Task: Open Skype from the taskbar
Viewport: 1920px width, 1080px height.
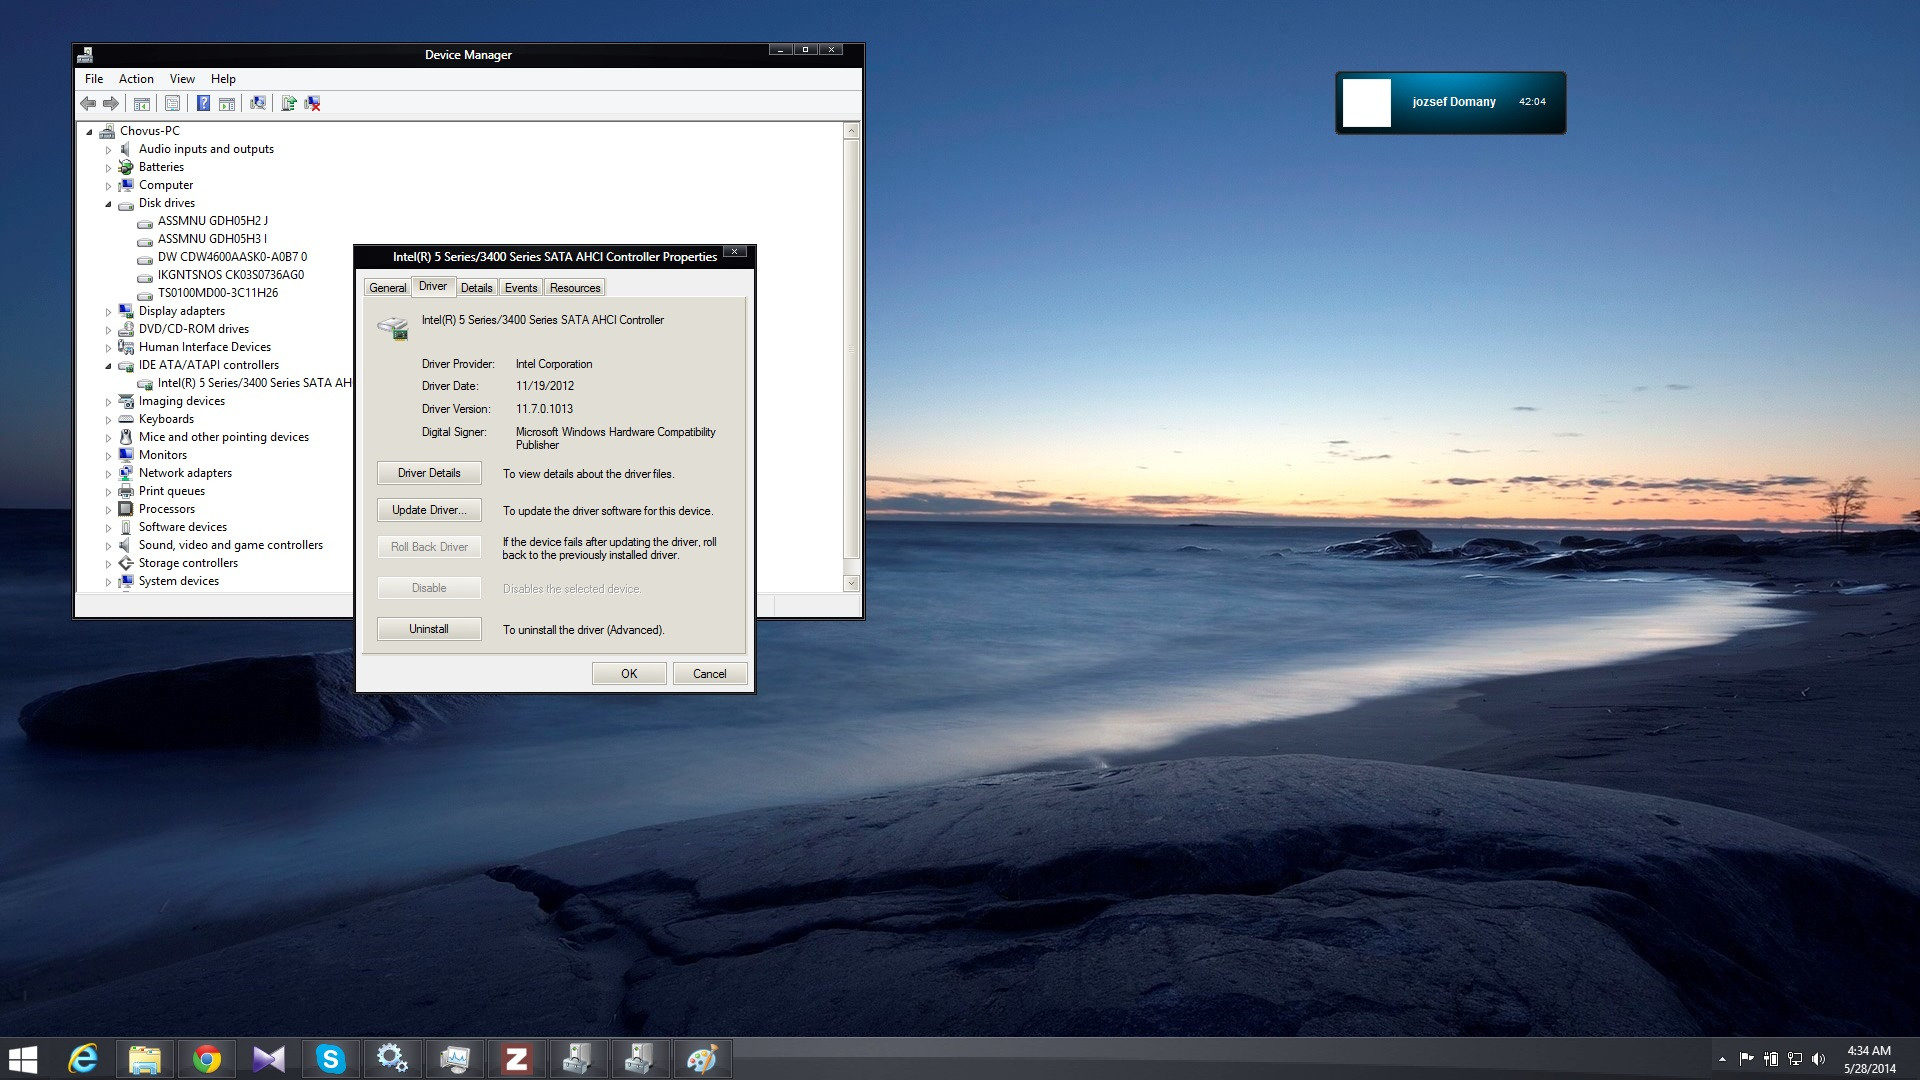Action: (330, 1058)
